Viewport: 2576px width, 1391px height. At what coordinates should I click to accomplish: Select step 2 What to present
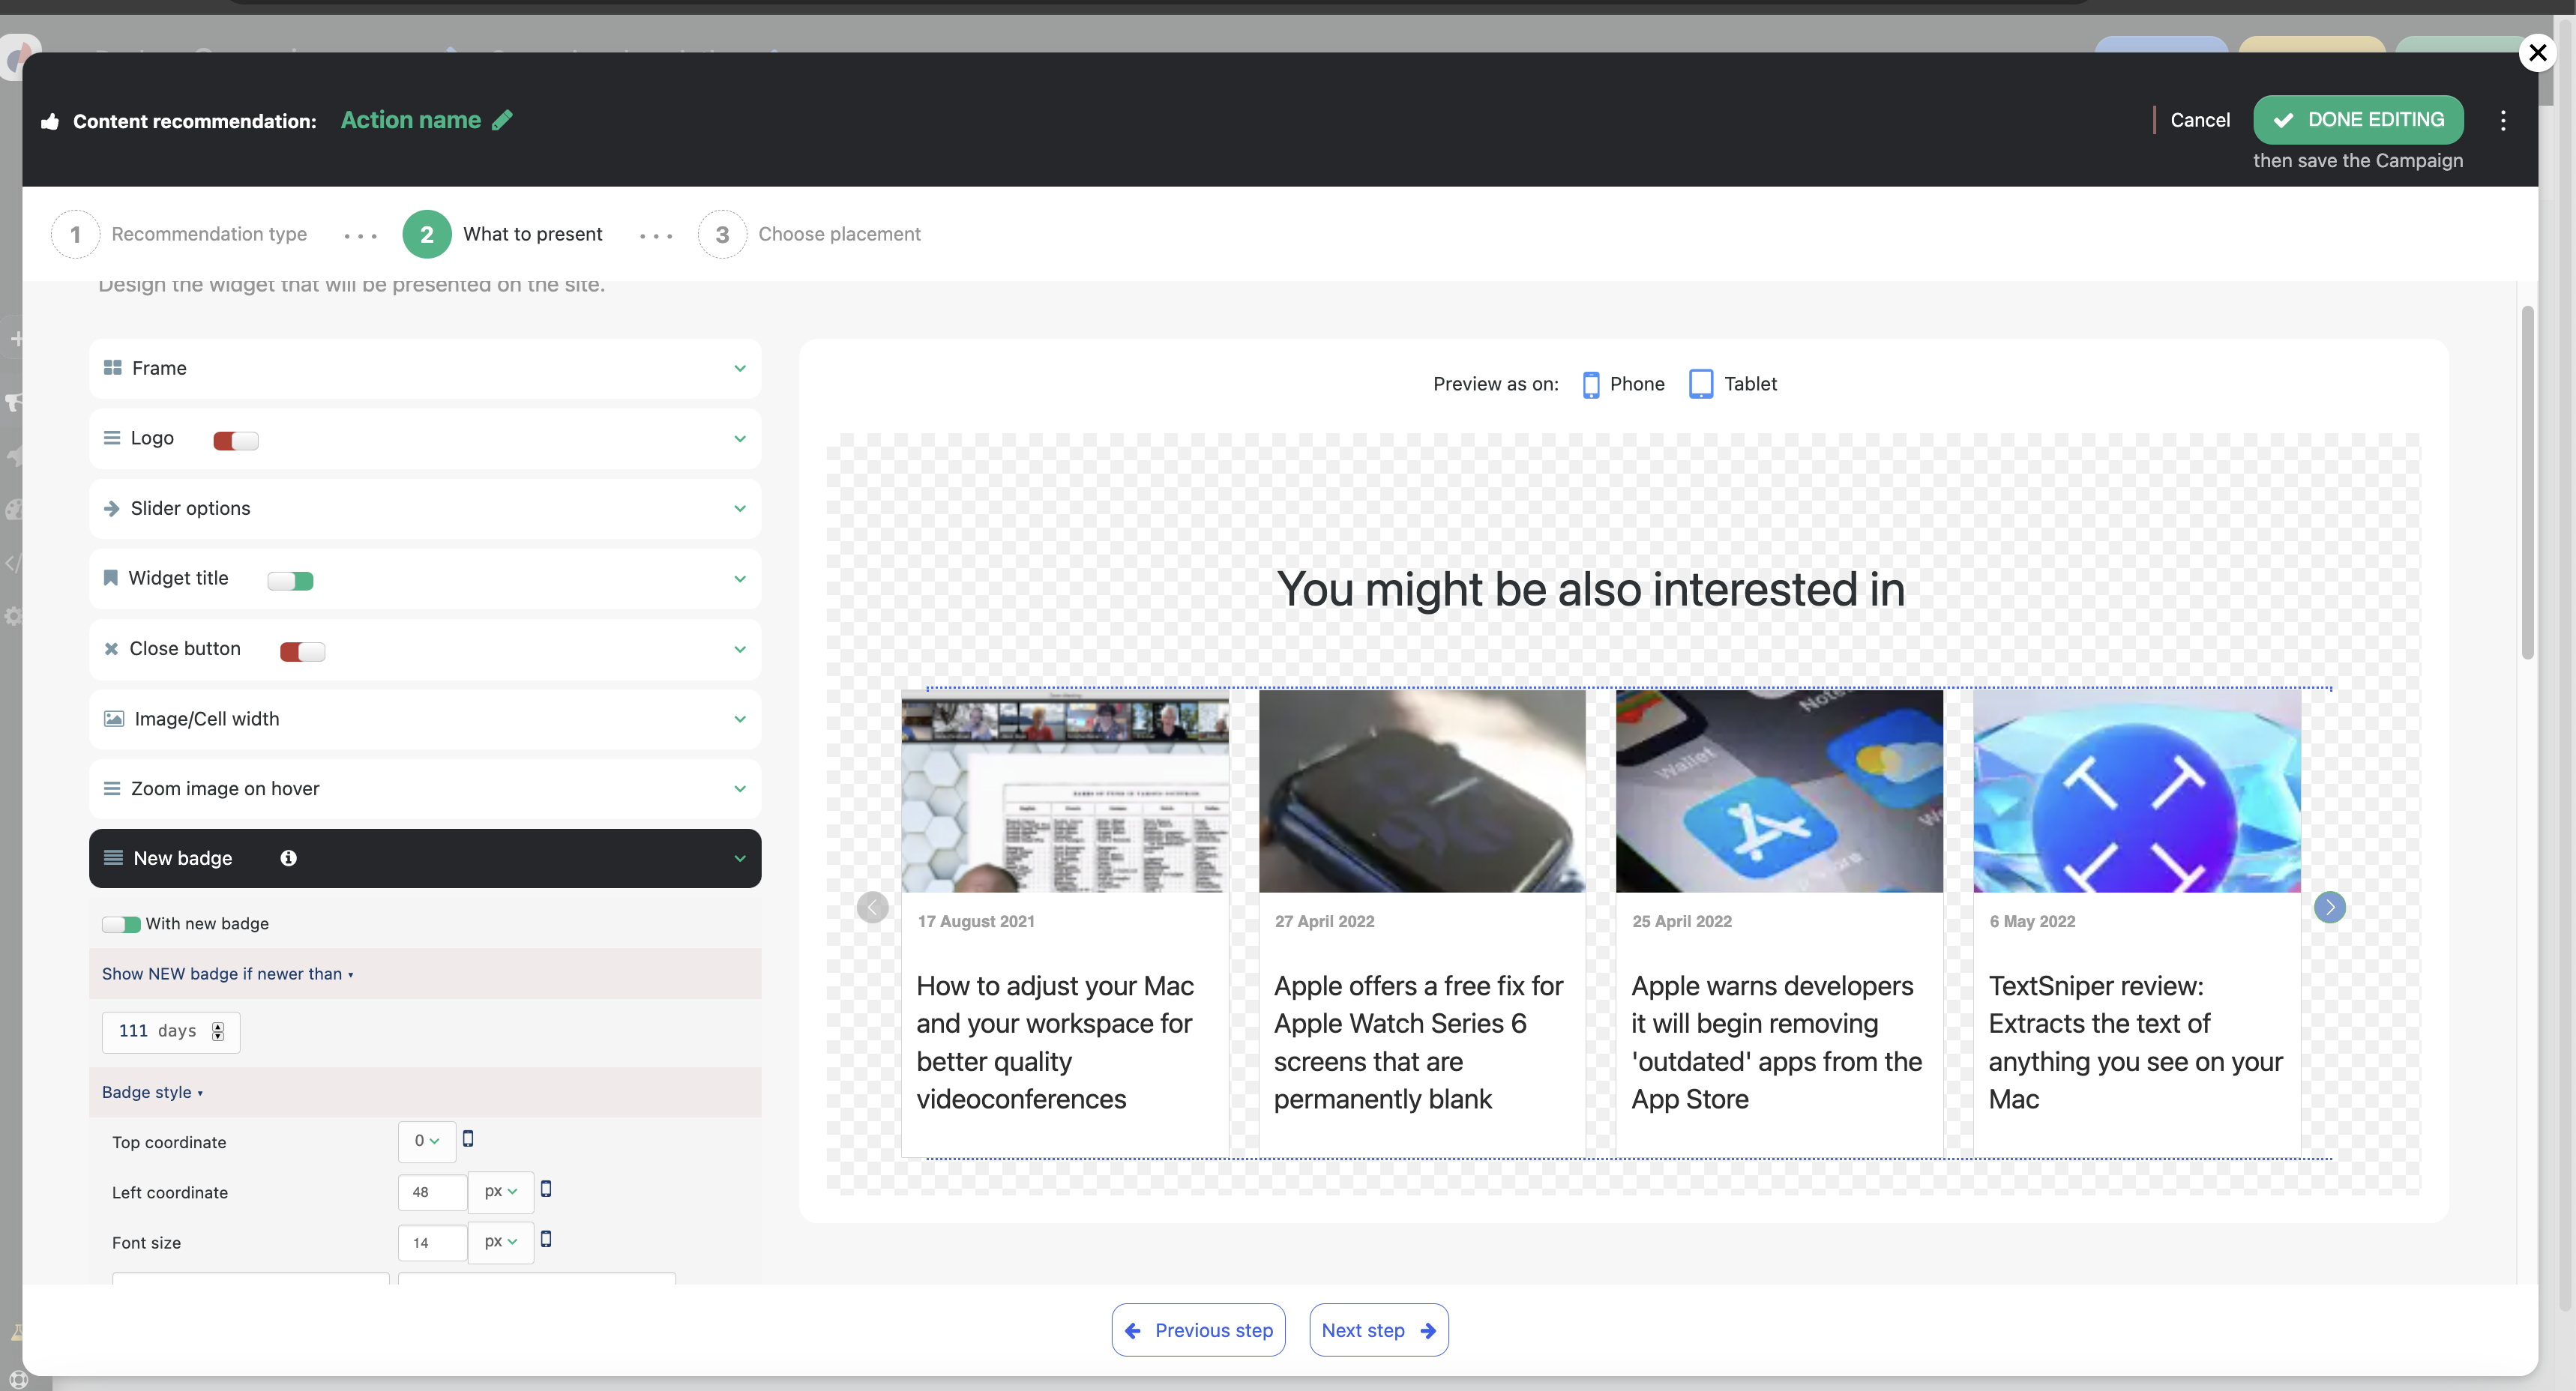coord(503,234)
